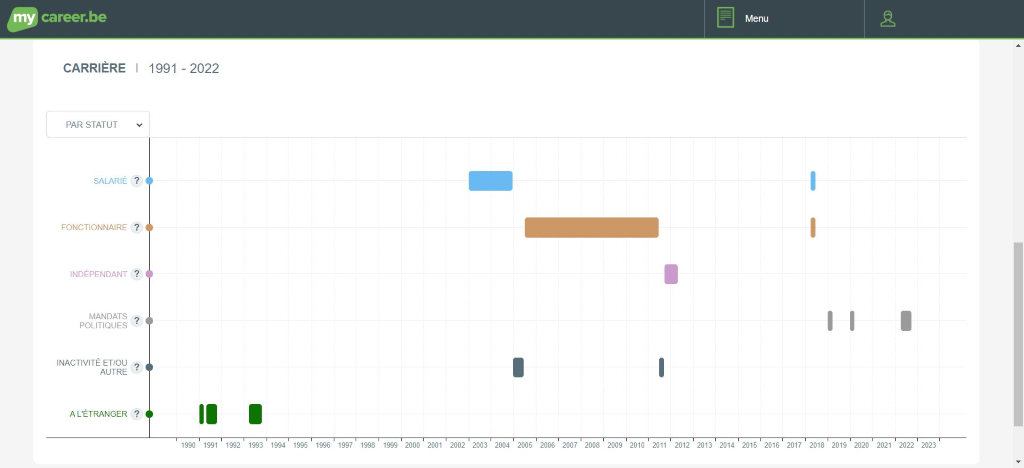Select the gray Mandats politiques 2022 bar

click(x=905, y=321)
